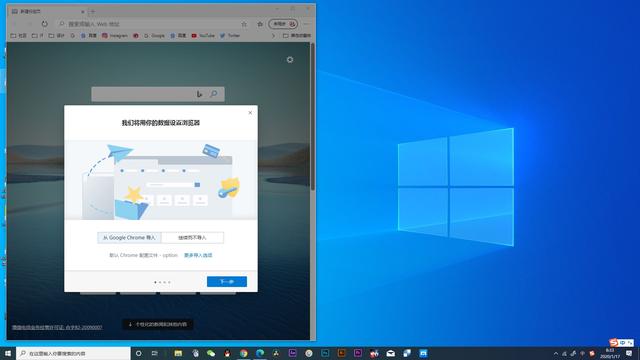Click the taskbar clock and date
Screen dimensions: 640x360
tap(610, 353)
